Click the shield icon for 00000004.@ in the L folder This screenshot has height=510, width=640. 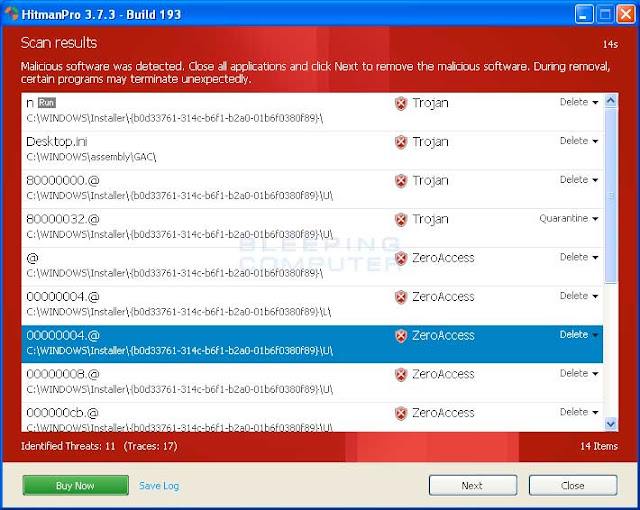tap(401, 297)
